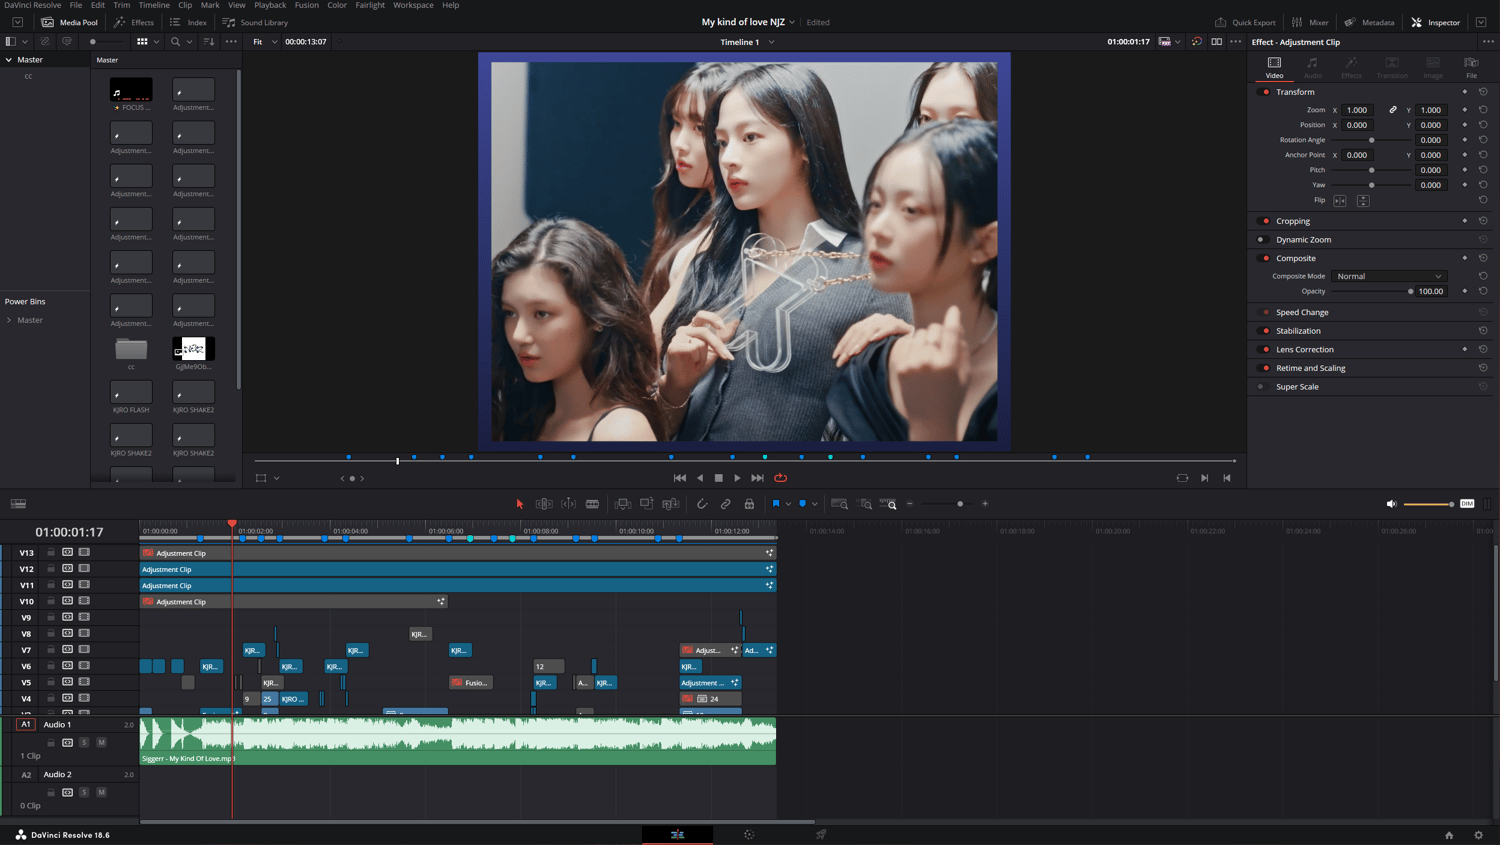Image resolution: width=1500 pixels, height=845 pixels.
Task: Click the timeline zoom-in plus button
Action: (x=985, y=504)
